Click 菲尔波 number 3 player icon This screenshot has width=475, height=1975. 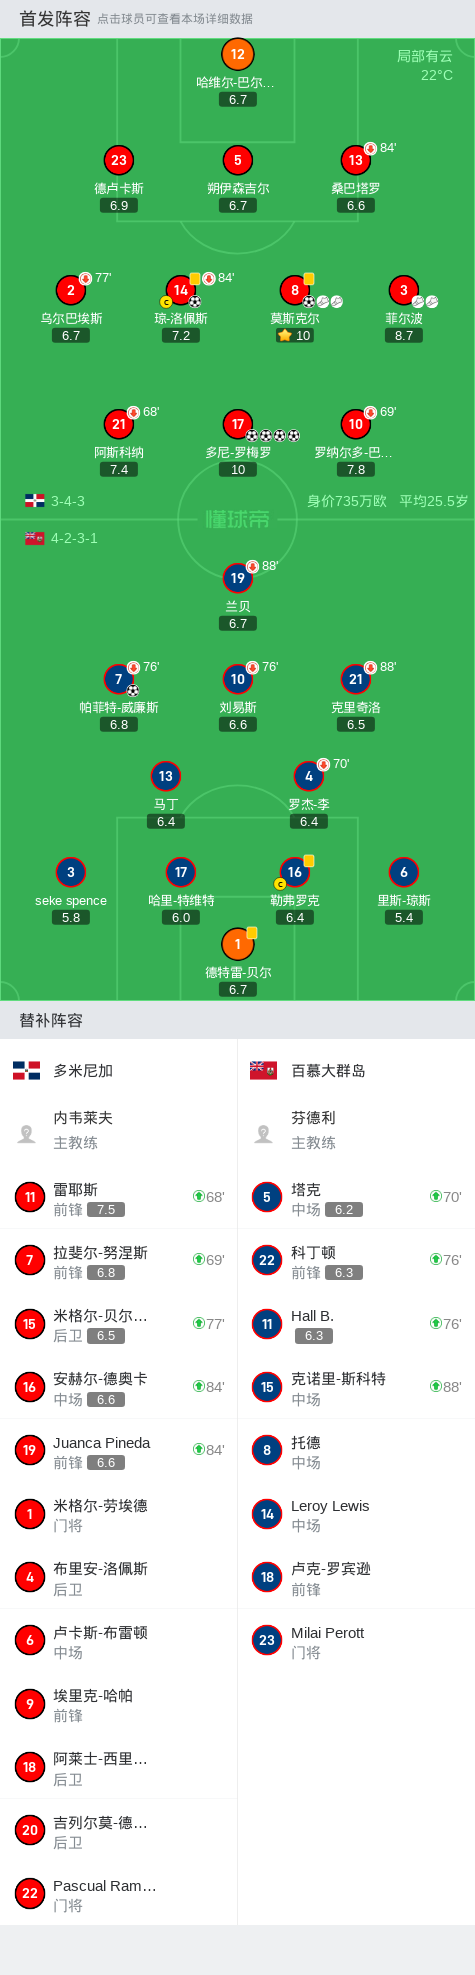403,290
